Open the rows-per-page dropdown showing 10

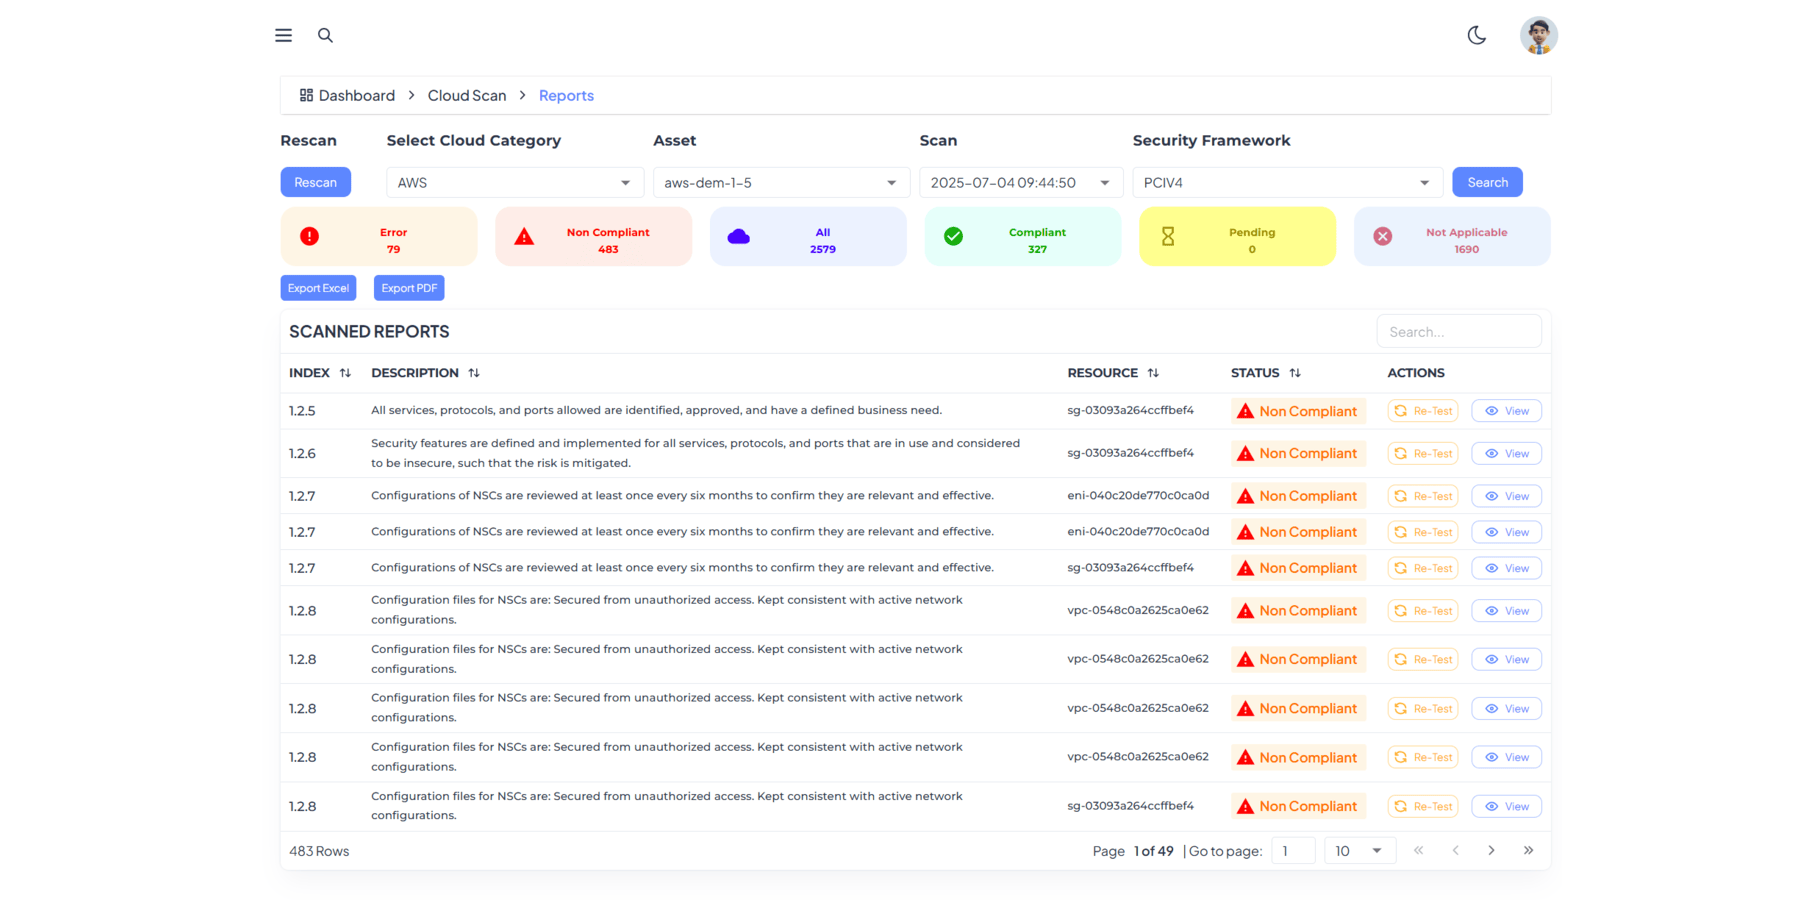[1359, 850]
